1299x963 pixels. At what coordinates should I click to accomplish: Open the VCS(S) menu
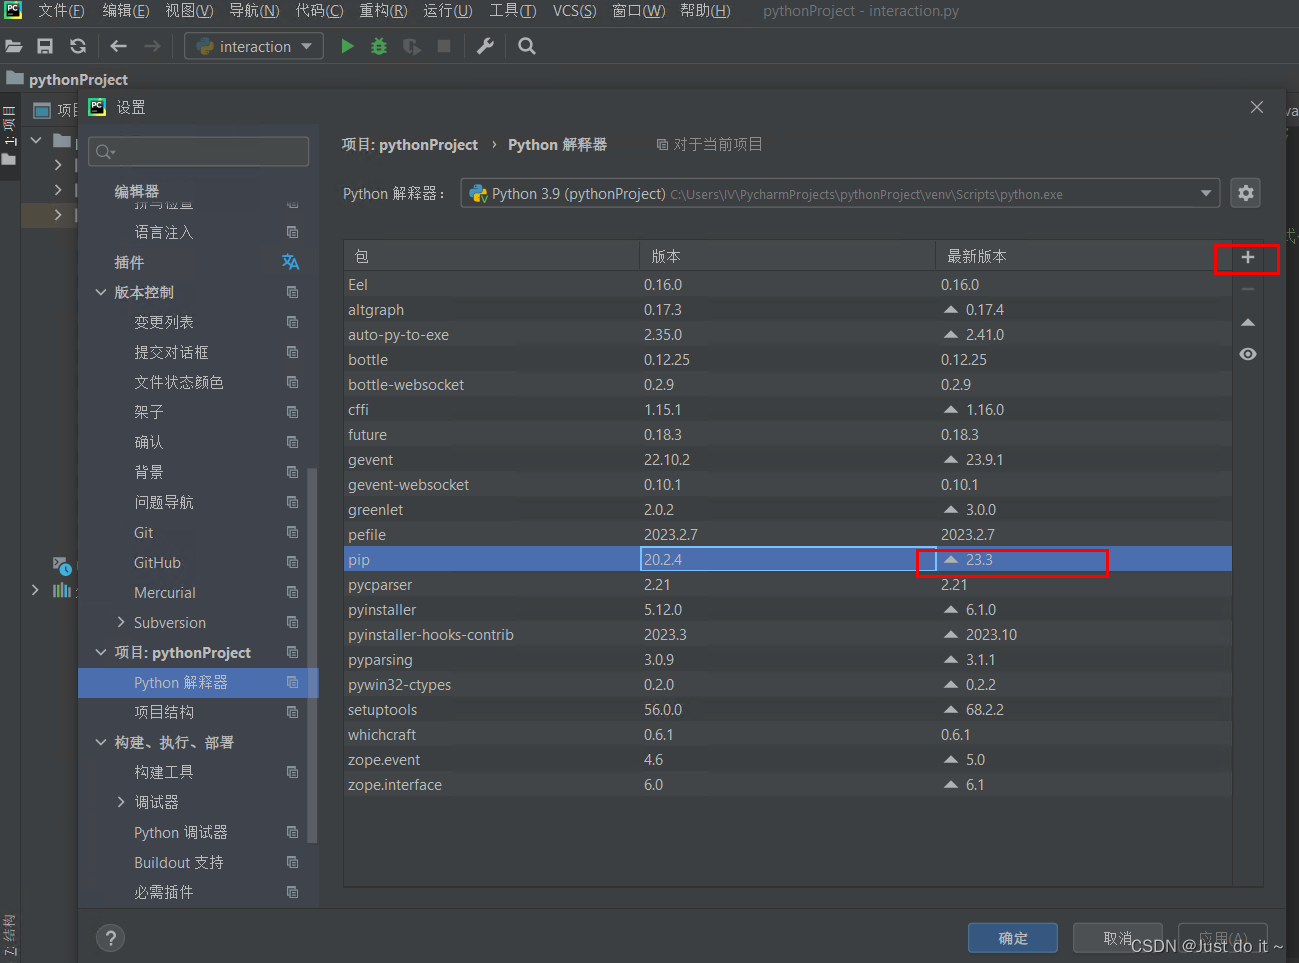(574, 11)
